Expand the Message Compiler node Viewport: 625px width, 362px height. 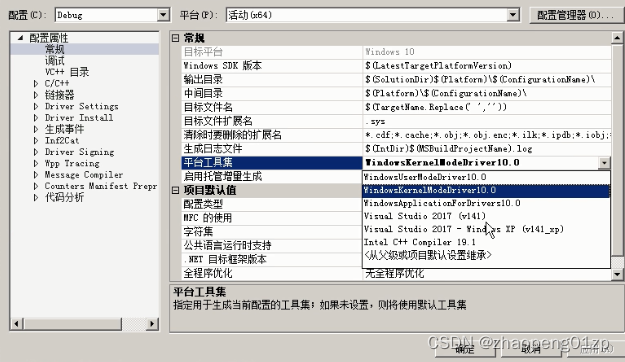click(x=36, y=175)
